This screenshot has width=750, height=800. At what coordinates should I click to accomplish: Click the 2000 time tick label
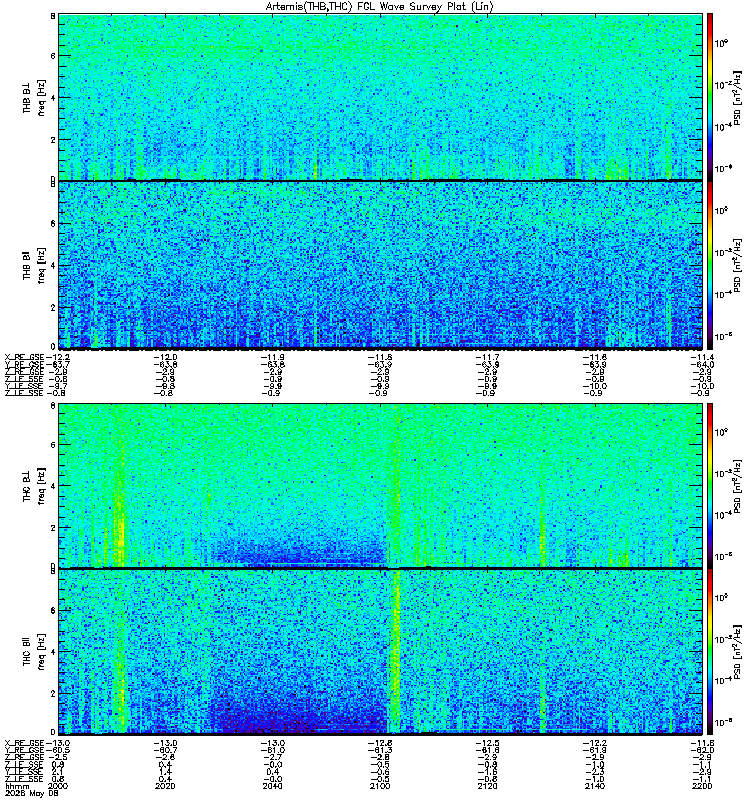[57, 786]
